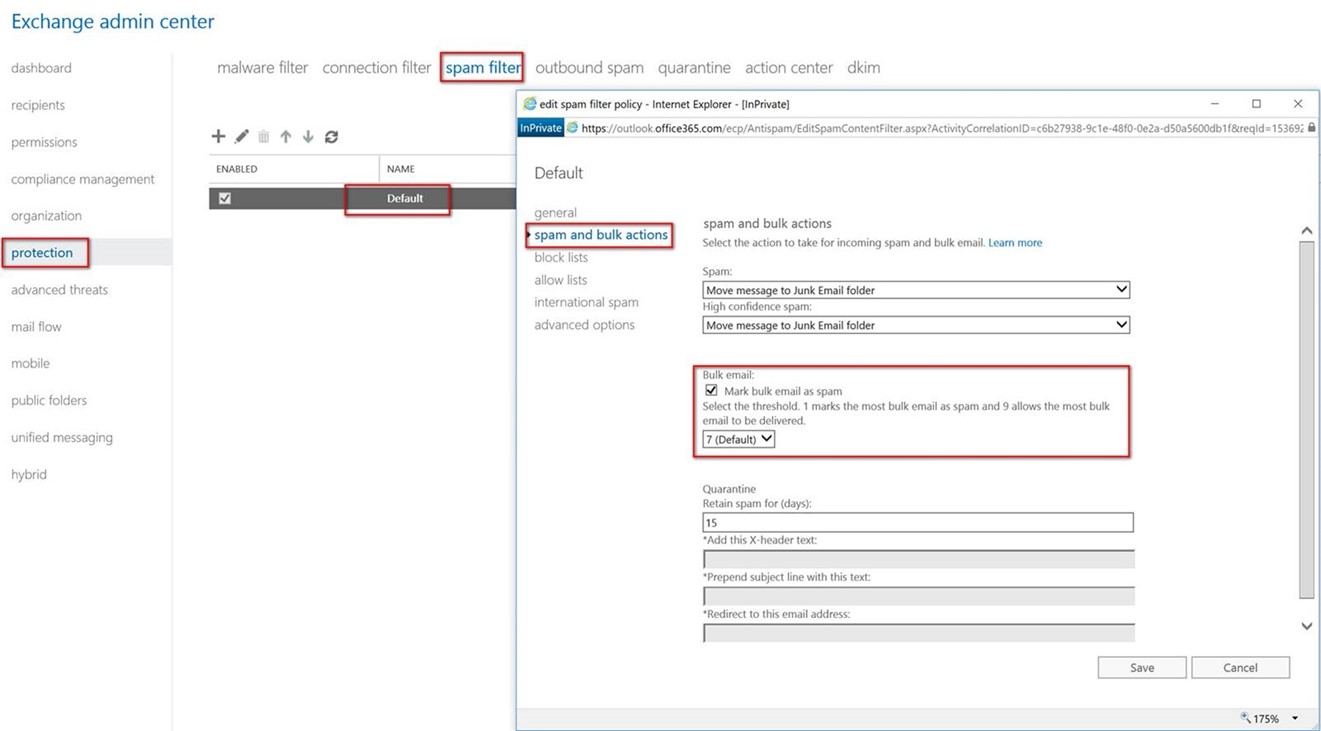
Task: Open block lists section
Action: click(x=561, y=257)
